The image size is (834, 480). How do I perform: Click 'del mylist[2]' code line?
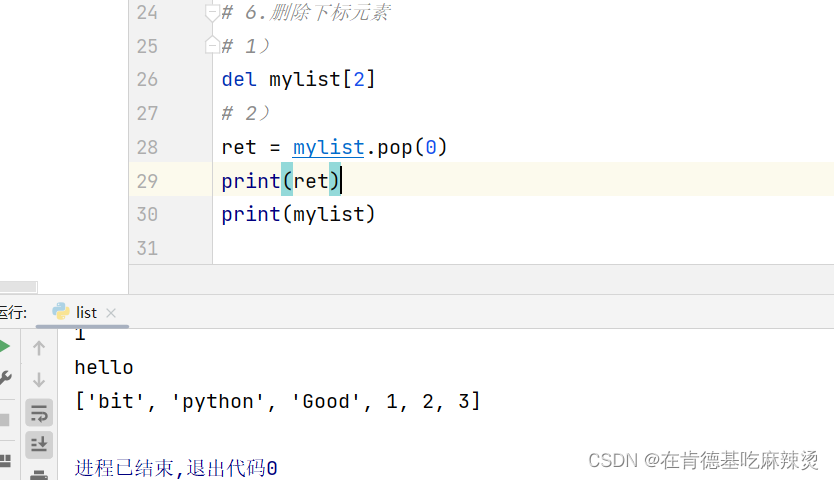298,79
